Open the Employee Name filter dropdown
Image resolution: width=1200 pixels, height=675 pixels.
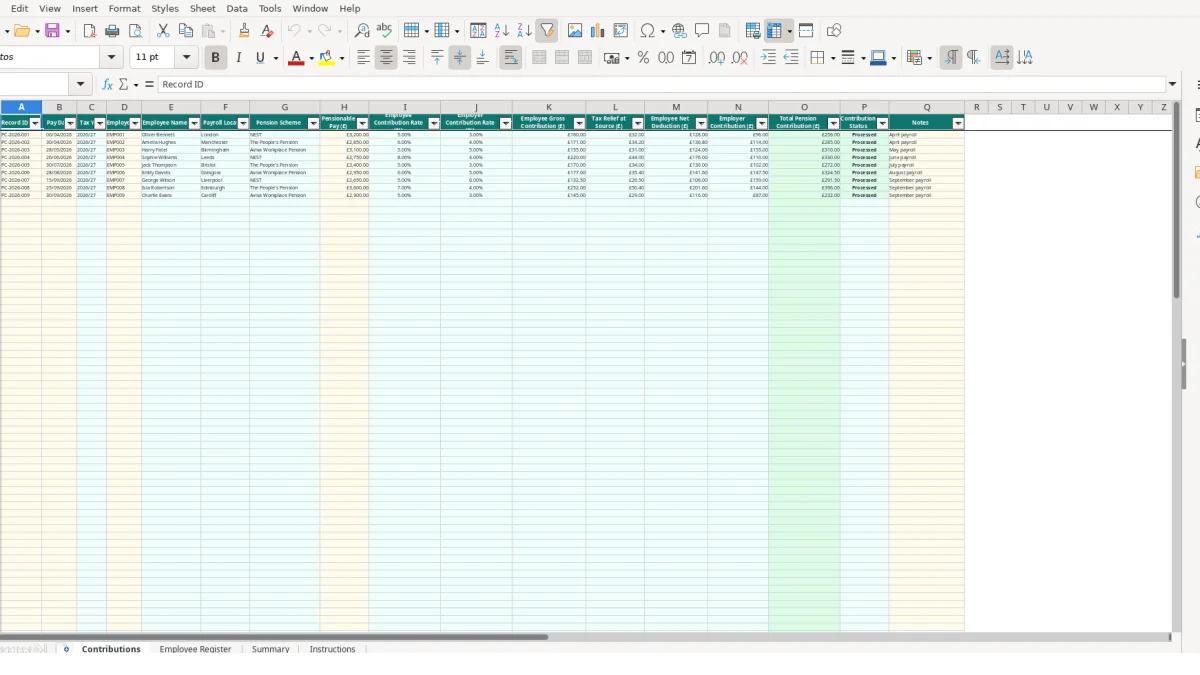tap(195, 123)
